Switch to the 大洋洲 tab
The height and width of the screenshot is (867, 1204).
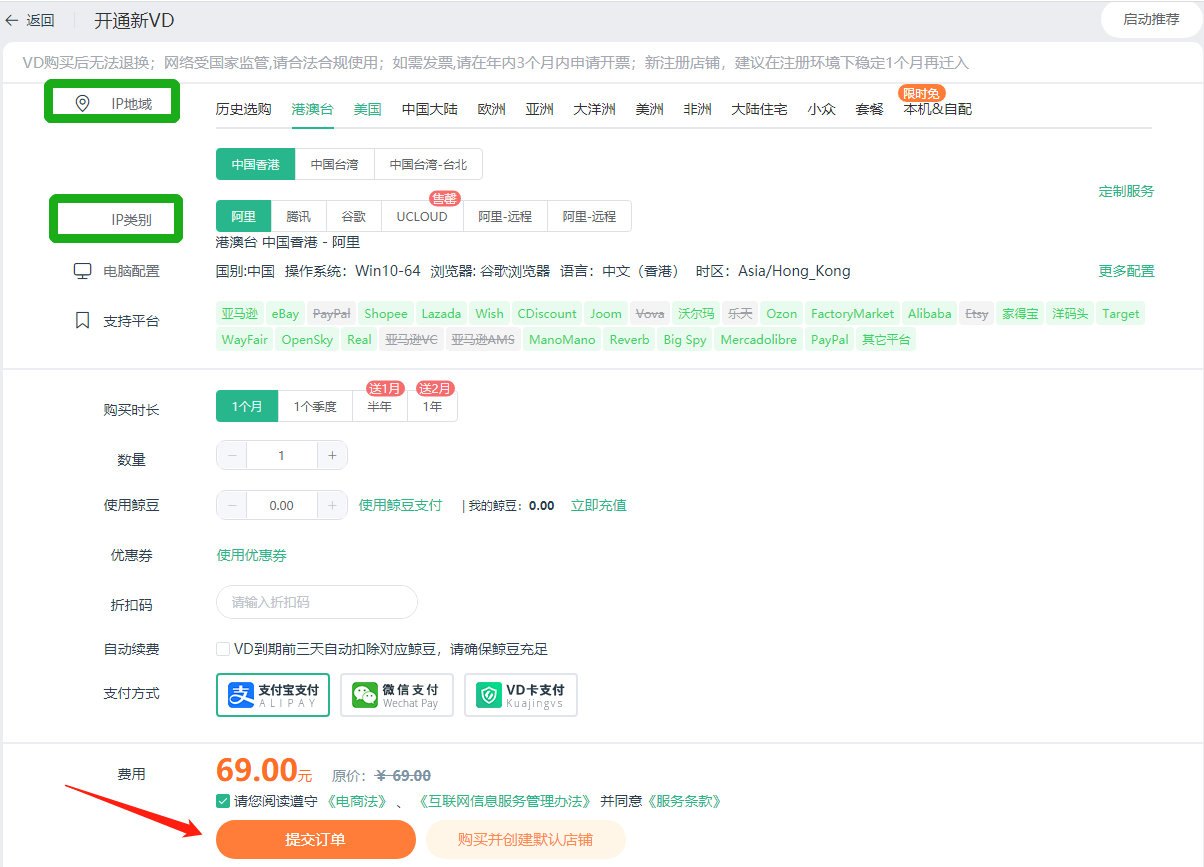point(594,109)
